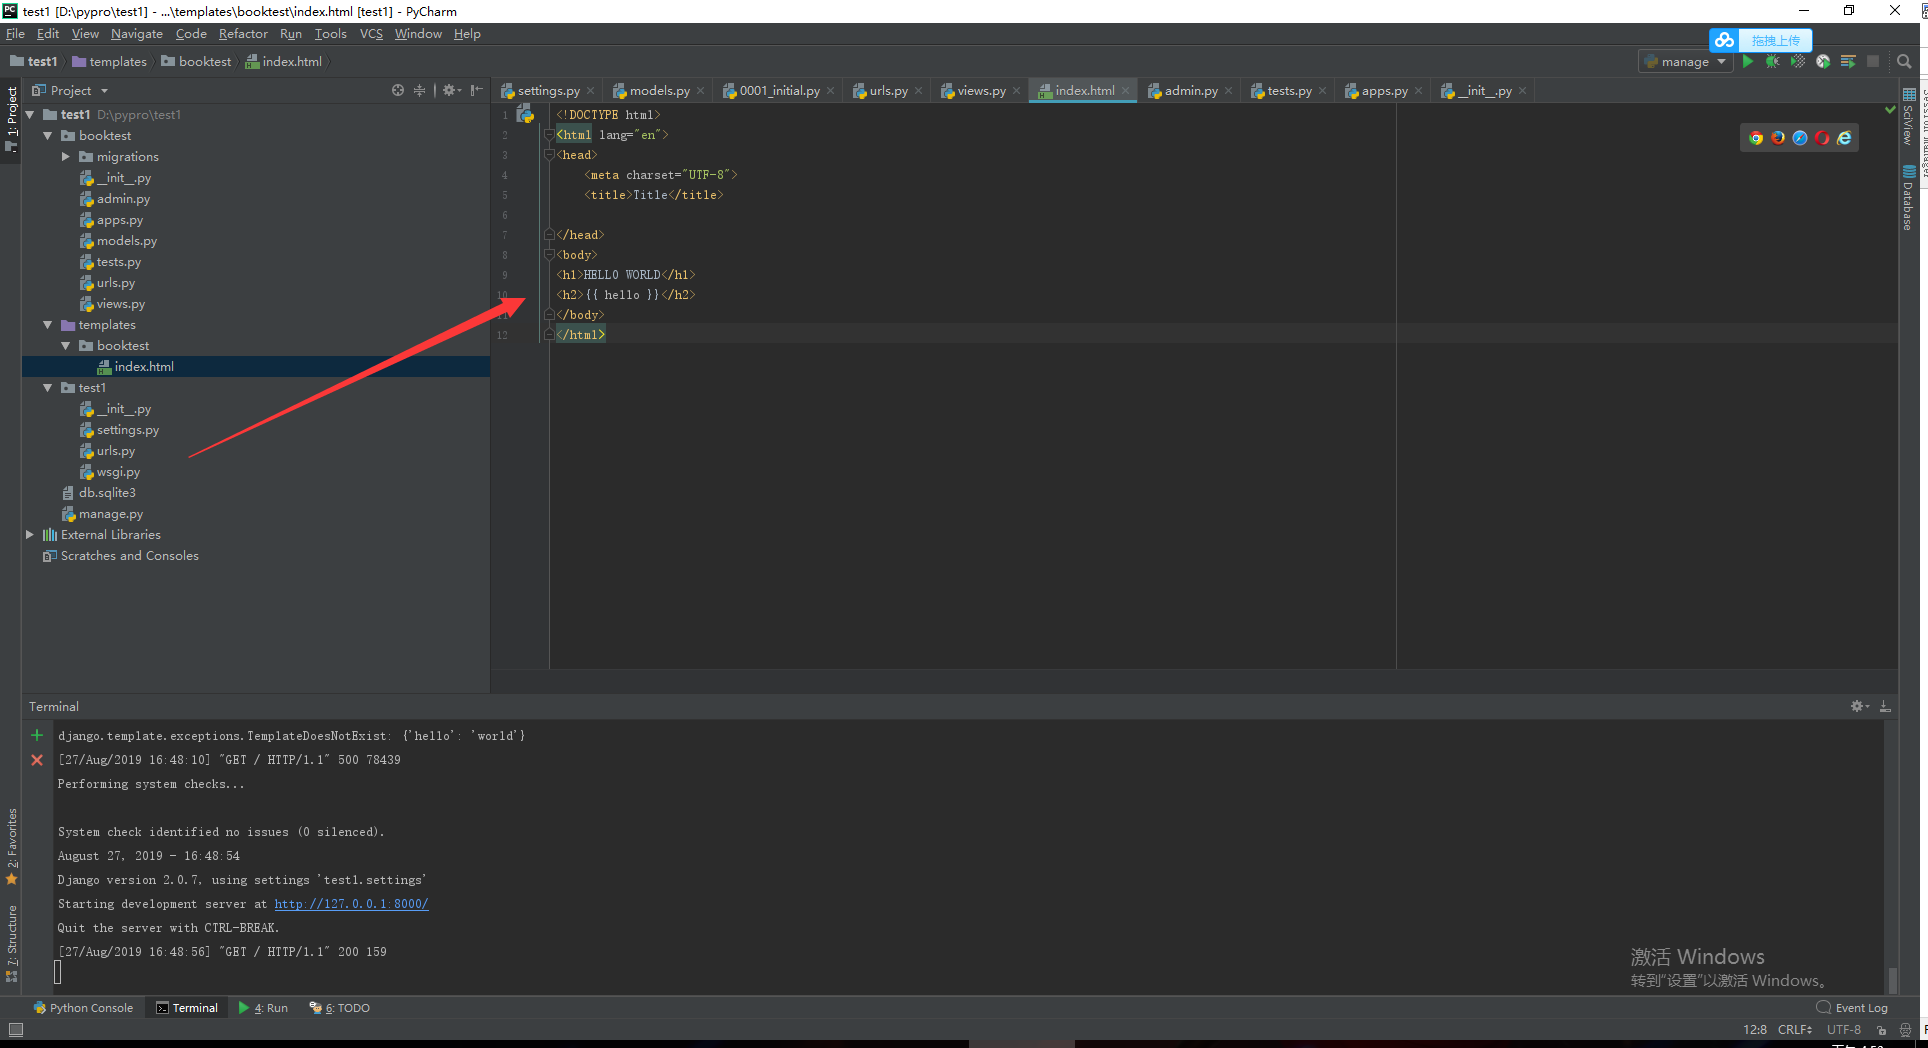
Task: Open the manage run configuration dropdown
Action: pos(1686,62)
